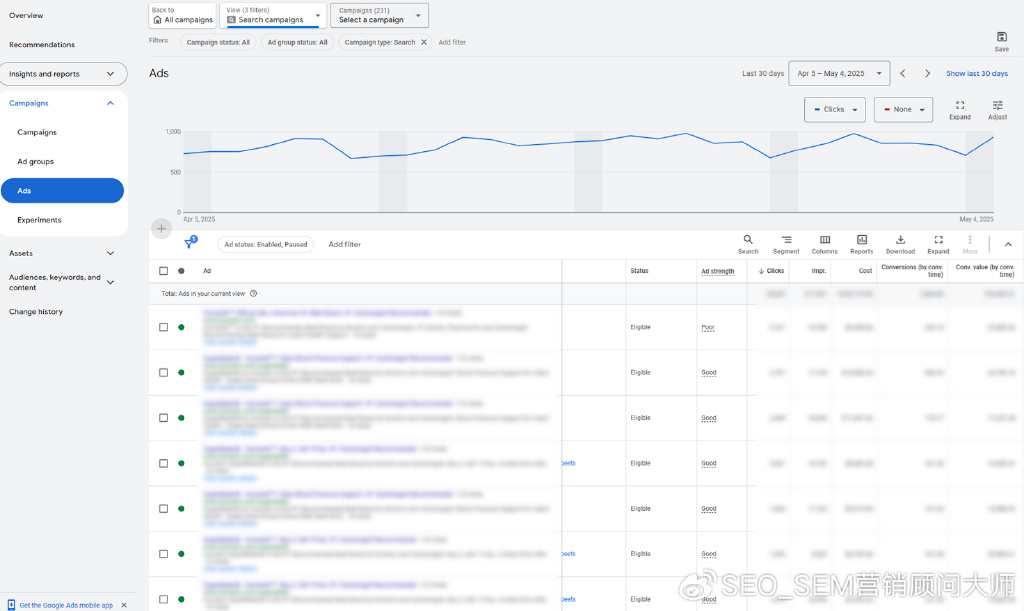Check the sixth ad row checkbox

point(164,554)
